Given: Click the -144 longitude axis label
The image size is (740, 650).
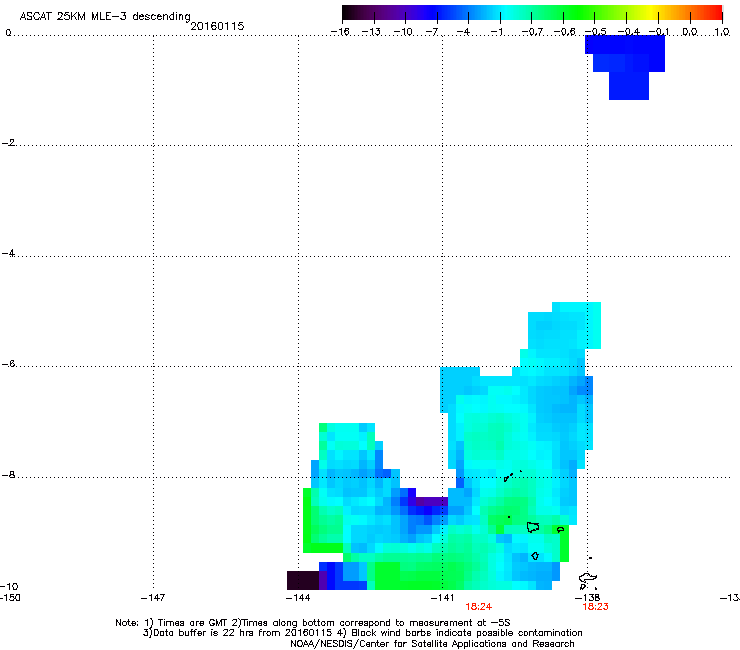Looking at the screenshot, I should tap(298, 598).
